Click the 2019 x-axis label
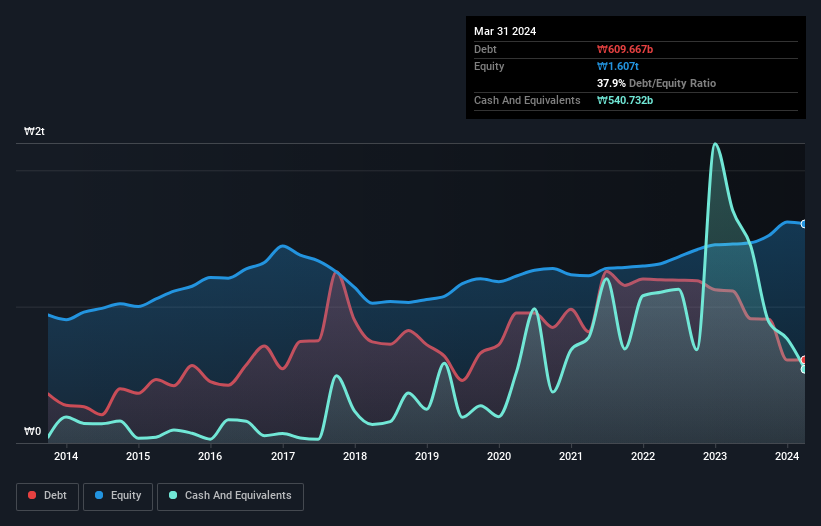The image size is (821, 526). pyautogui.click(x=427, y=456)
